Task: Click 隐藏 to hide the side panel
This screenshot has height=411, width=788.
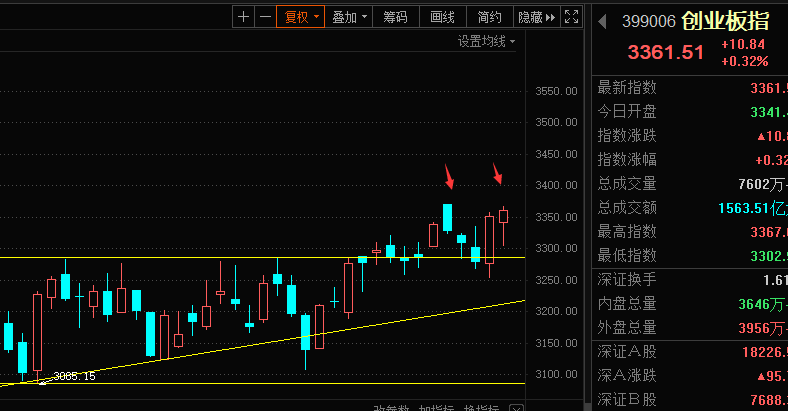Action: [536, 17]
